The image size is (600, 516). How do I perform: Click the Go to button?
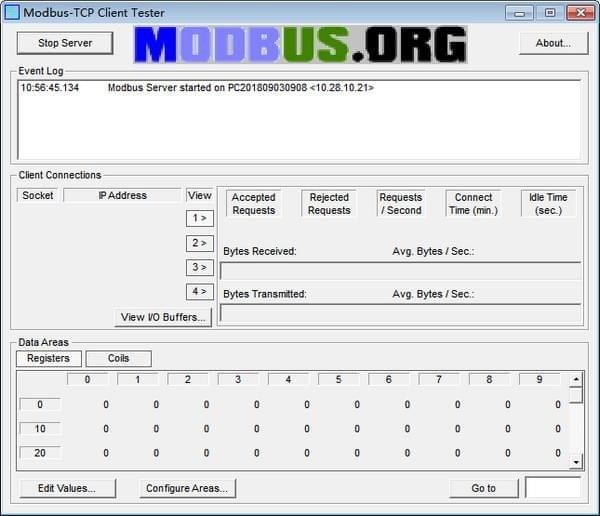click(x=484, y=488)
